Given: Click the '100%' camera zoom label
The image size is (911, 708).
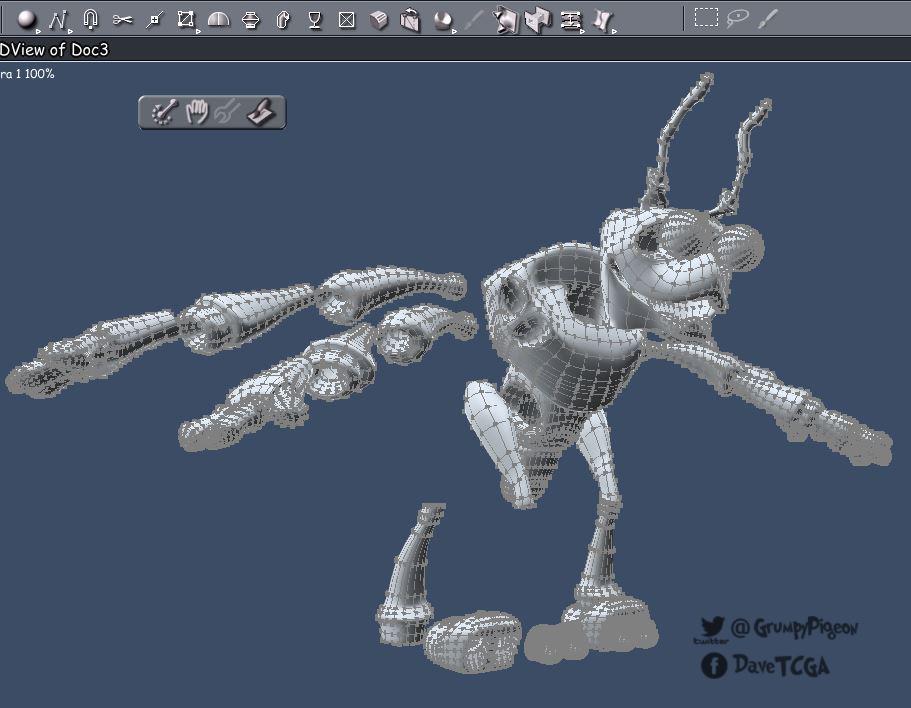Looking at the screenshot, I should 40,74.
